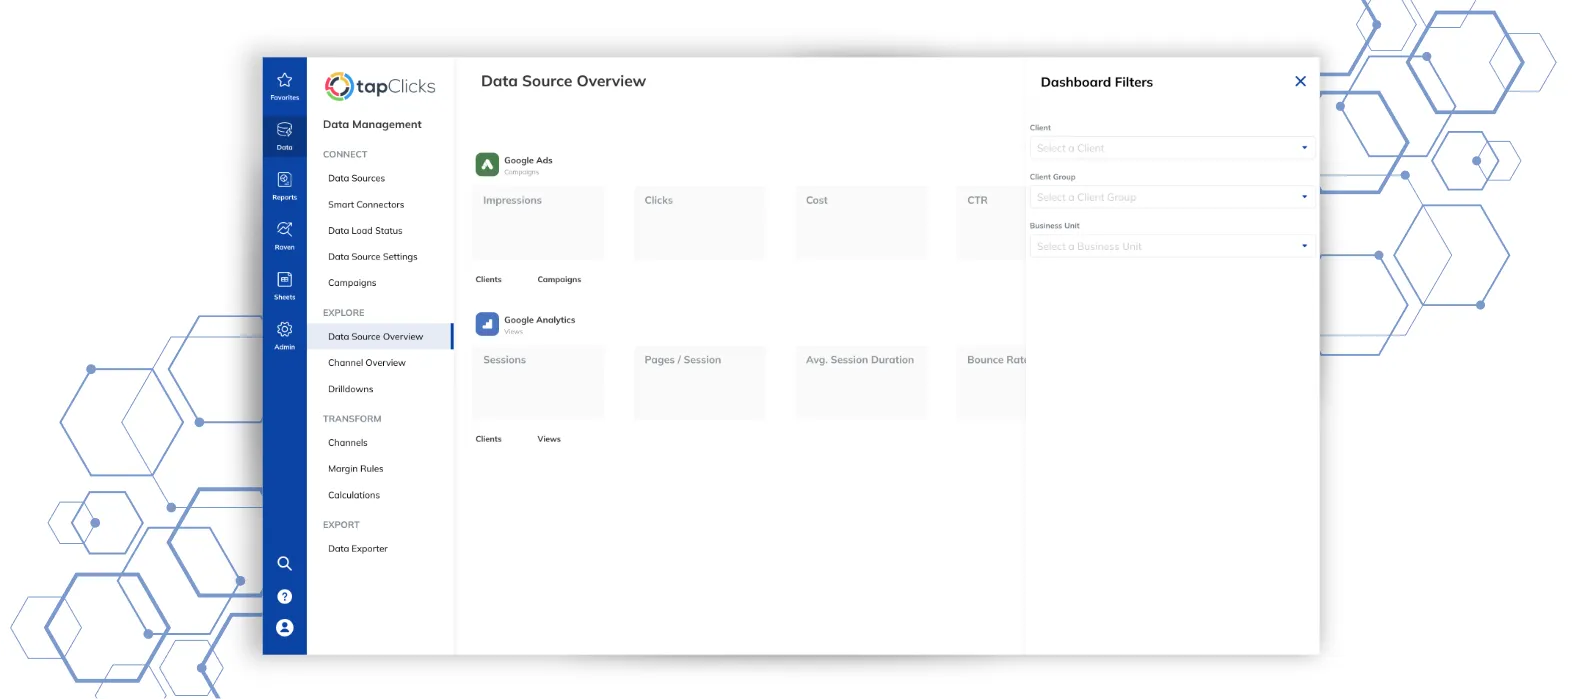Viewport: 1575px width, 700px height.
Task: Open Data Exporter under Export
Action: coord(358,549)
